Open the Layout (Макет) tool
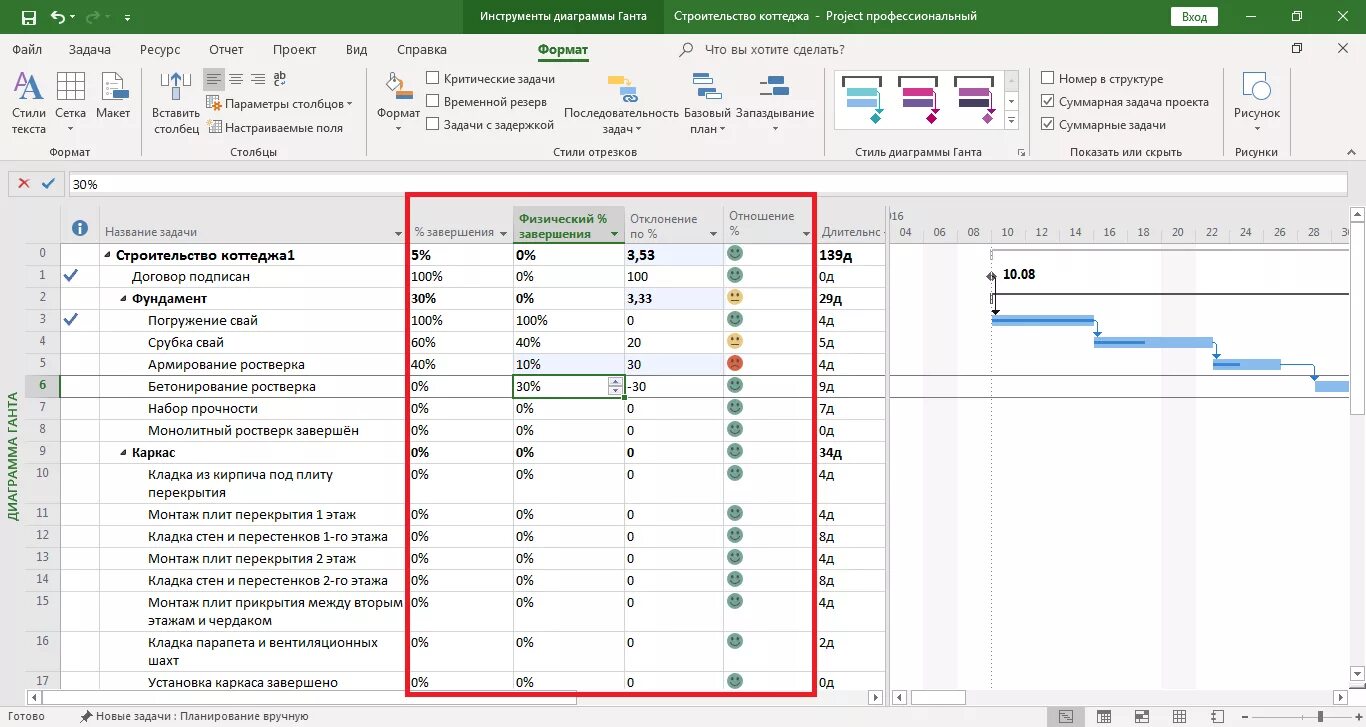The image size is (1366, 727). pos(113,96)
